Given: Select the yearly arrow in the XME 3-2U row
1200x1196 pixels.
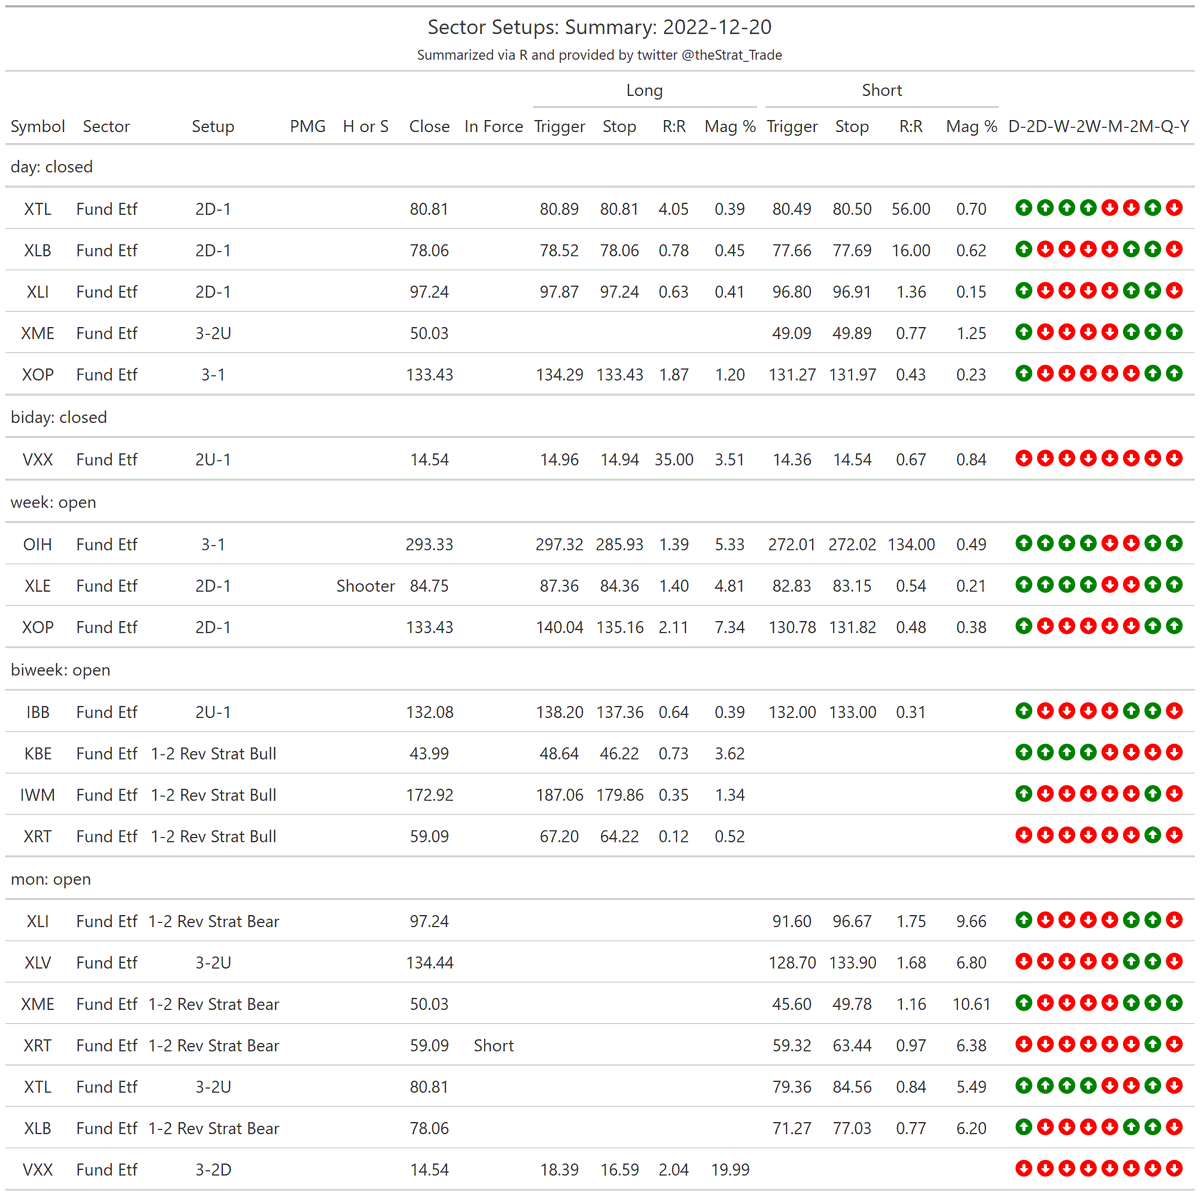Looking at the screenshot, I should [x=1175, y=332].
